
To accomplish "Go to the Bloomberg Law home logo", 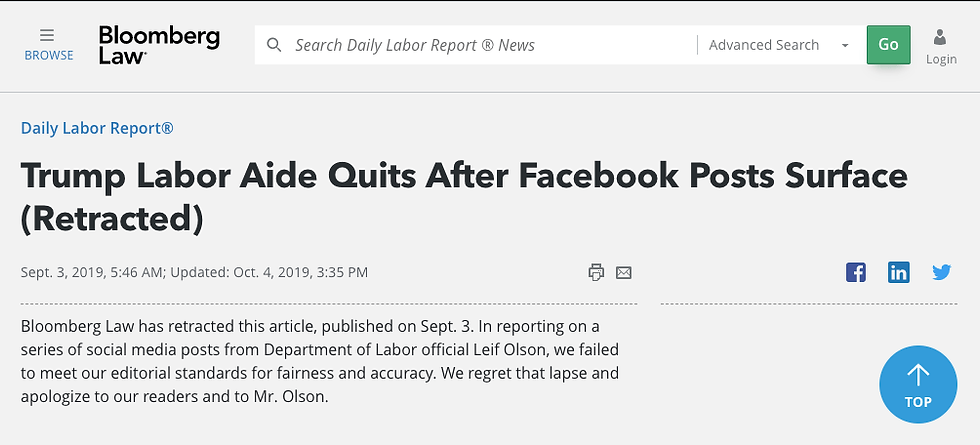I will [x=159, y=45].
